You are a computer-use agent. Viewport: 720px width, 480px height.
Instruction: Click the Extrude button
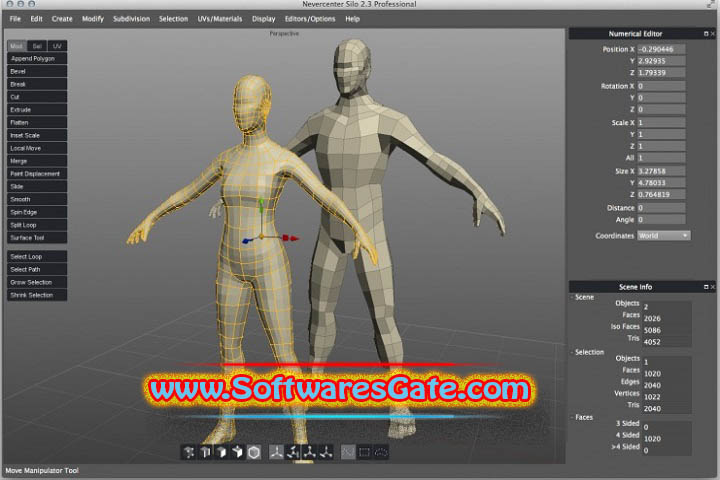click(37, 110)
